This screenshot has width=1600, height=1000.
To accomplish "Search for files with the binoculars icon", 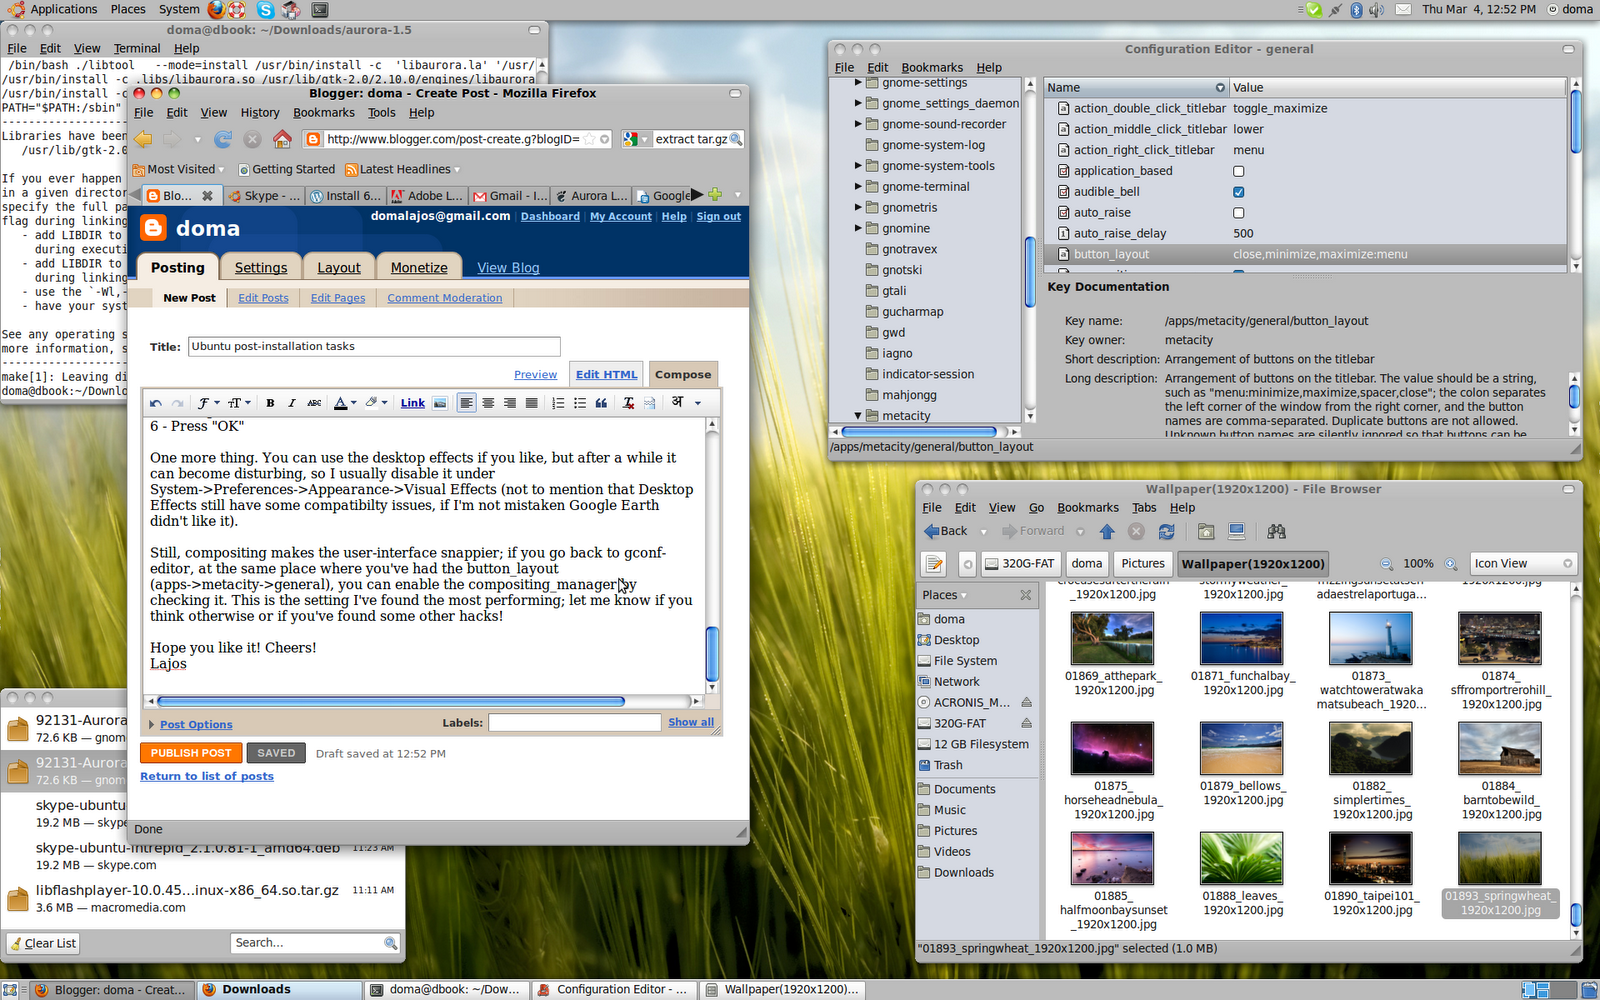I will [x=1276, y=531].
